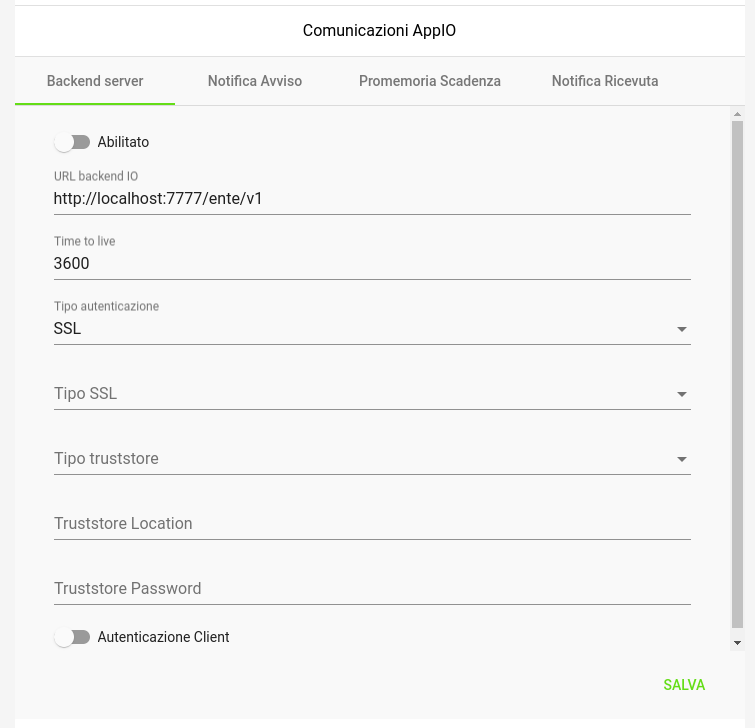
Task: Click the Truststore Location field
Action: coord(372,524)
